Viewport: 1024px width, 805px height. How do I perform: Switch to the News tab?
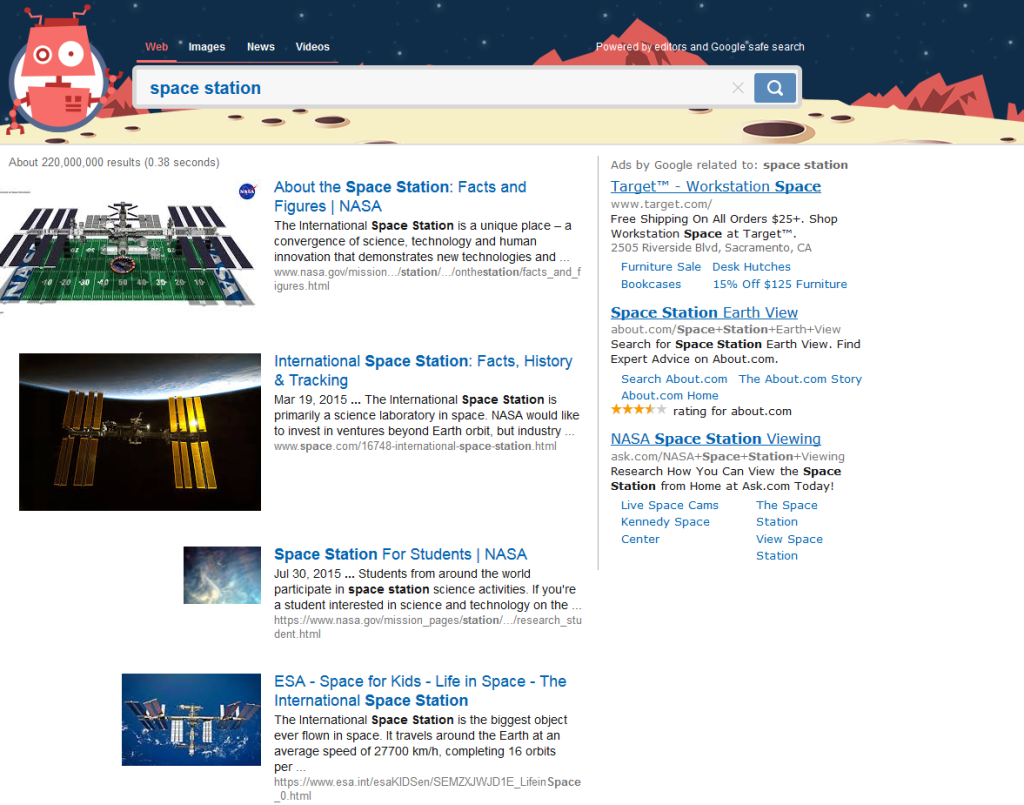[x=261, y=47]
